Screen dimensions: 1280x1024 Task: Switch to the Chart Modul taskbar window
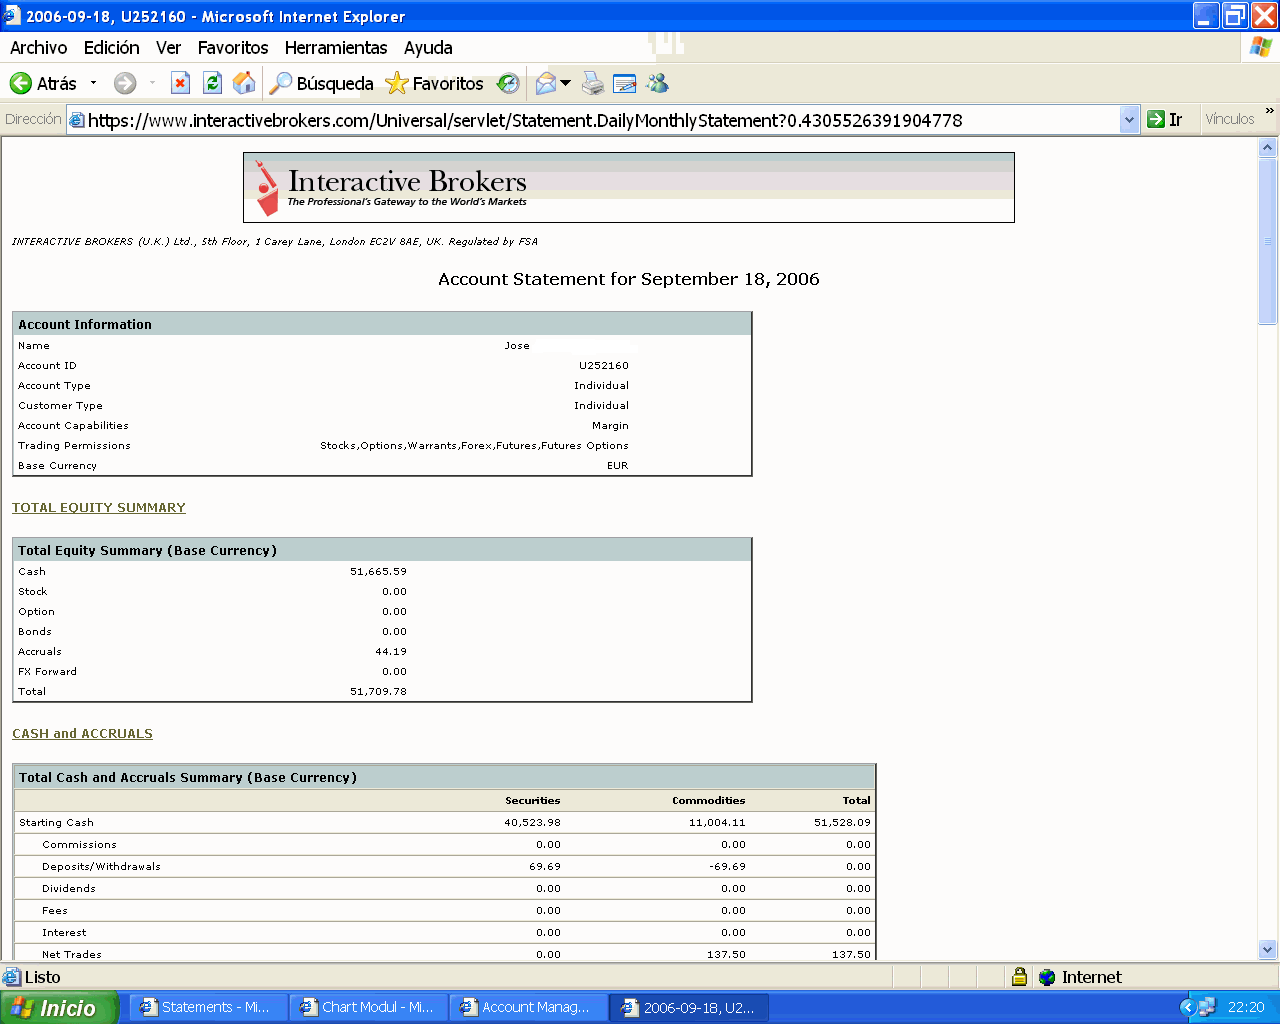point(370,1007)
